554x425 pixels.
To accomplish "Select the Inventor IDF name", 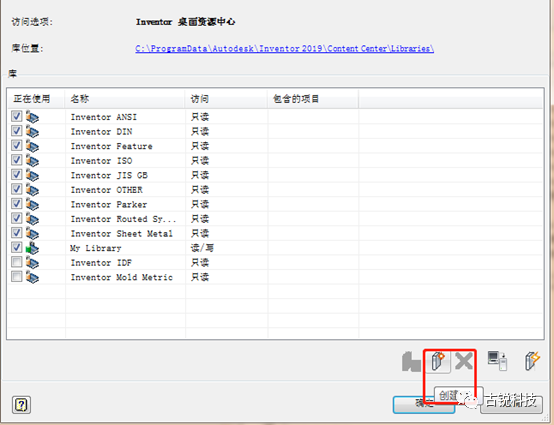I will coord(101,263).
